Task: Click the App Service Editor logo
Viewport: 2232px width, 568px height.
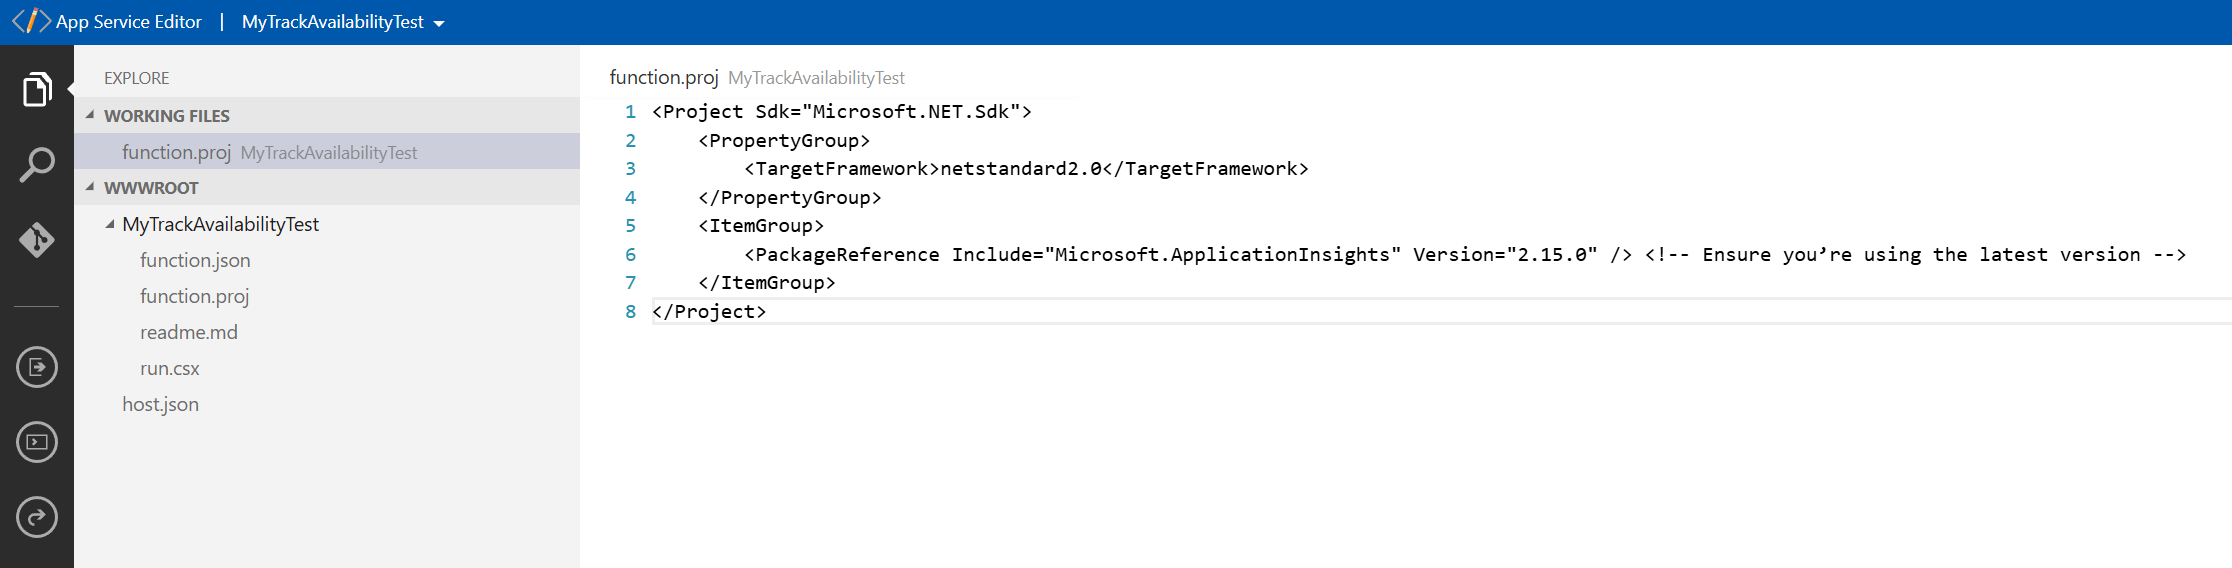Action: (32, 21)
